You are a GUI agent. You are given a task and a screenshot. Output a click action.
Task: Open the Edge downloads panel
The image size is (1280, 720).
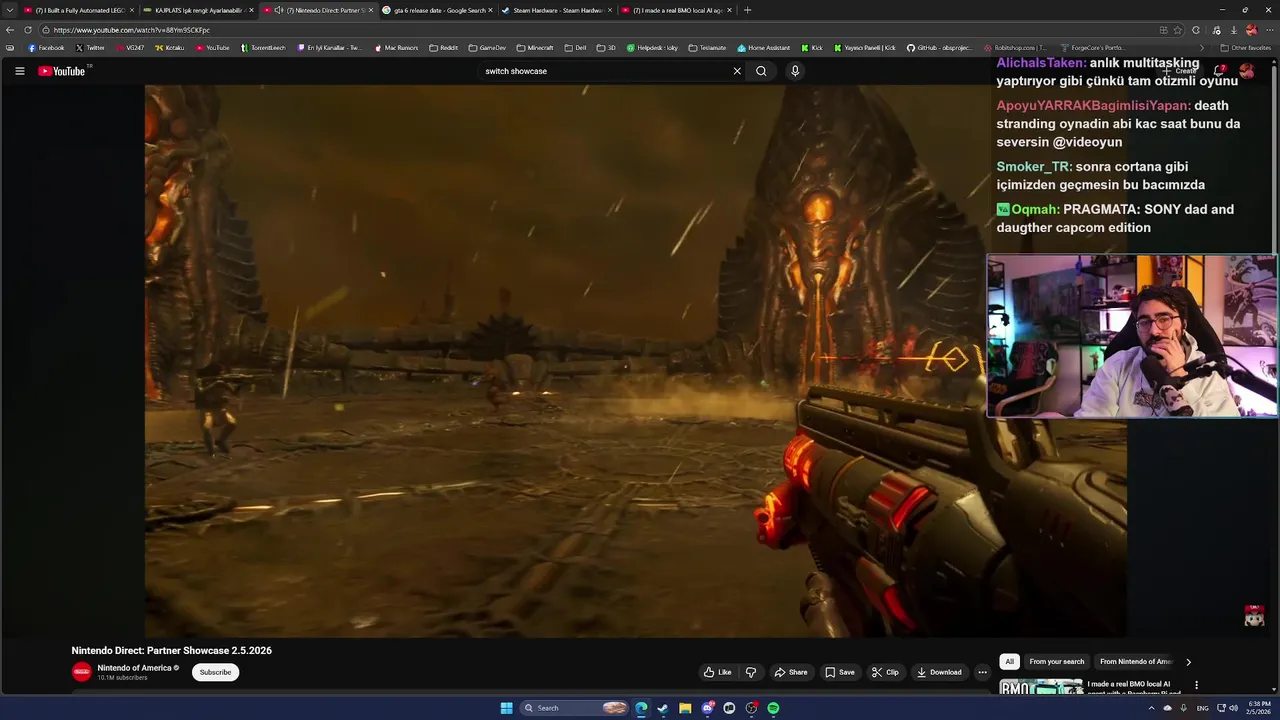point(1234,30)
